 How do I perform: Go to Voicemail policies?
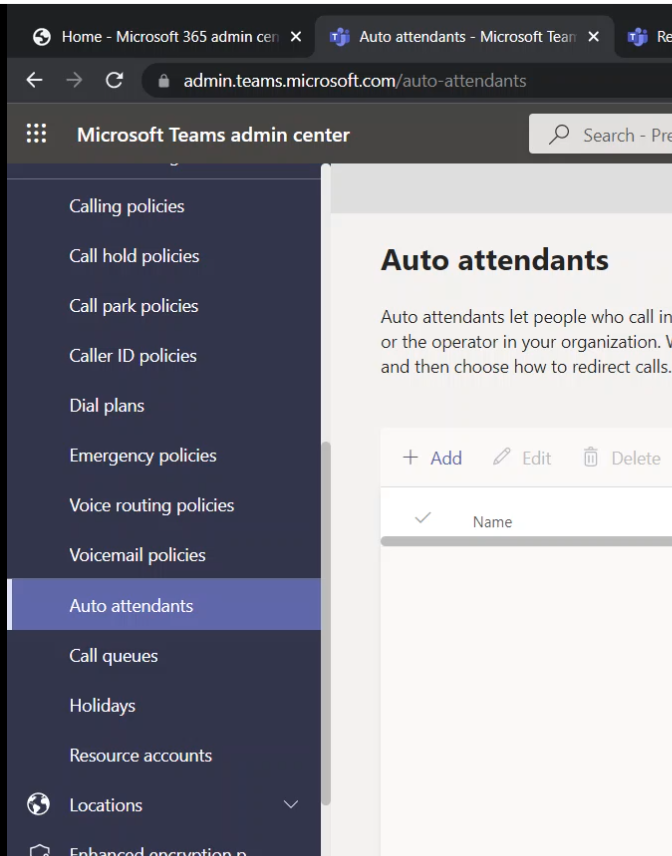(137, 556)
